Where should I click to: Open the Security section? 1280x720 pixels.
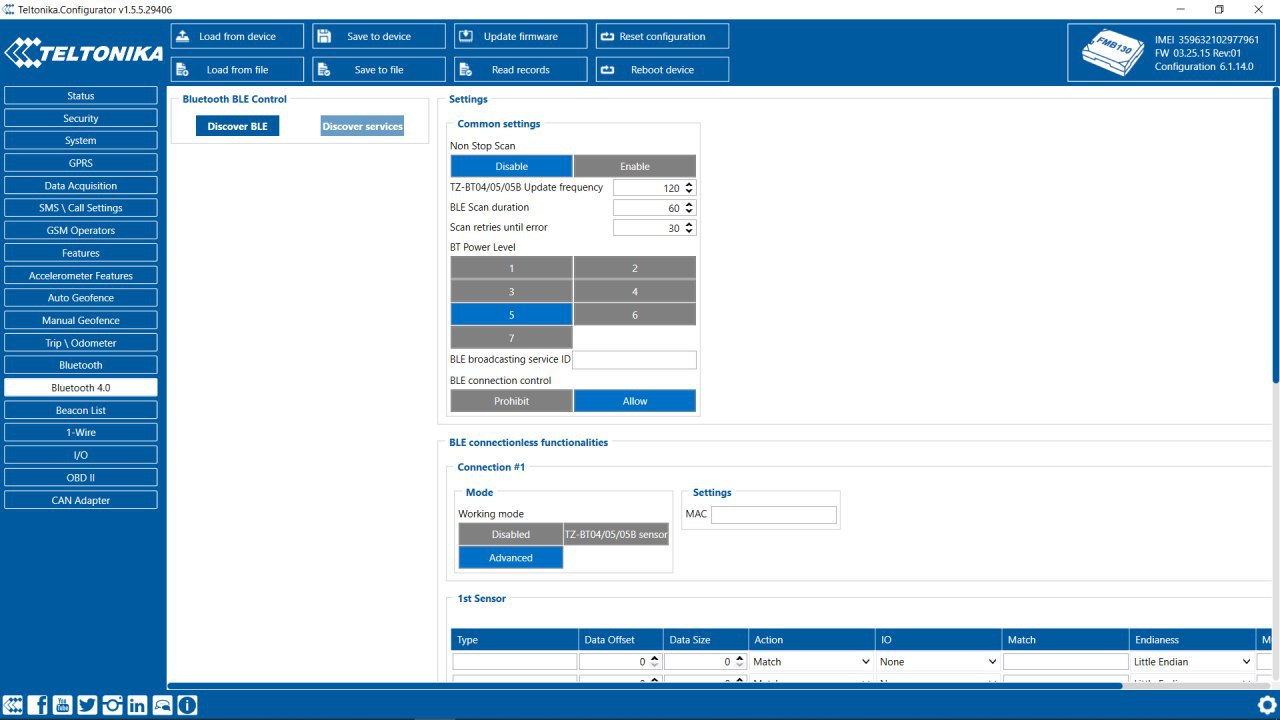(81, 118)
